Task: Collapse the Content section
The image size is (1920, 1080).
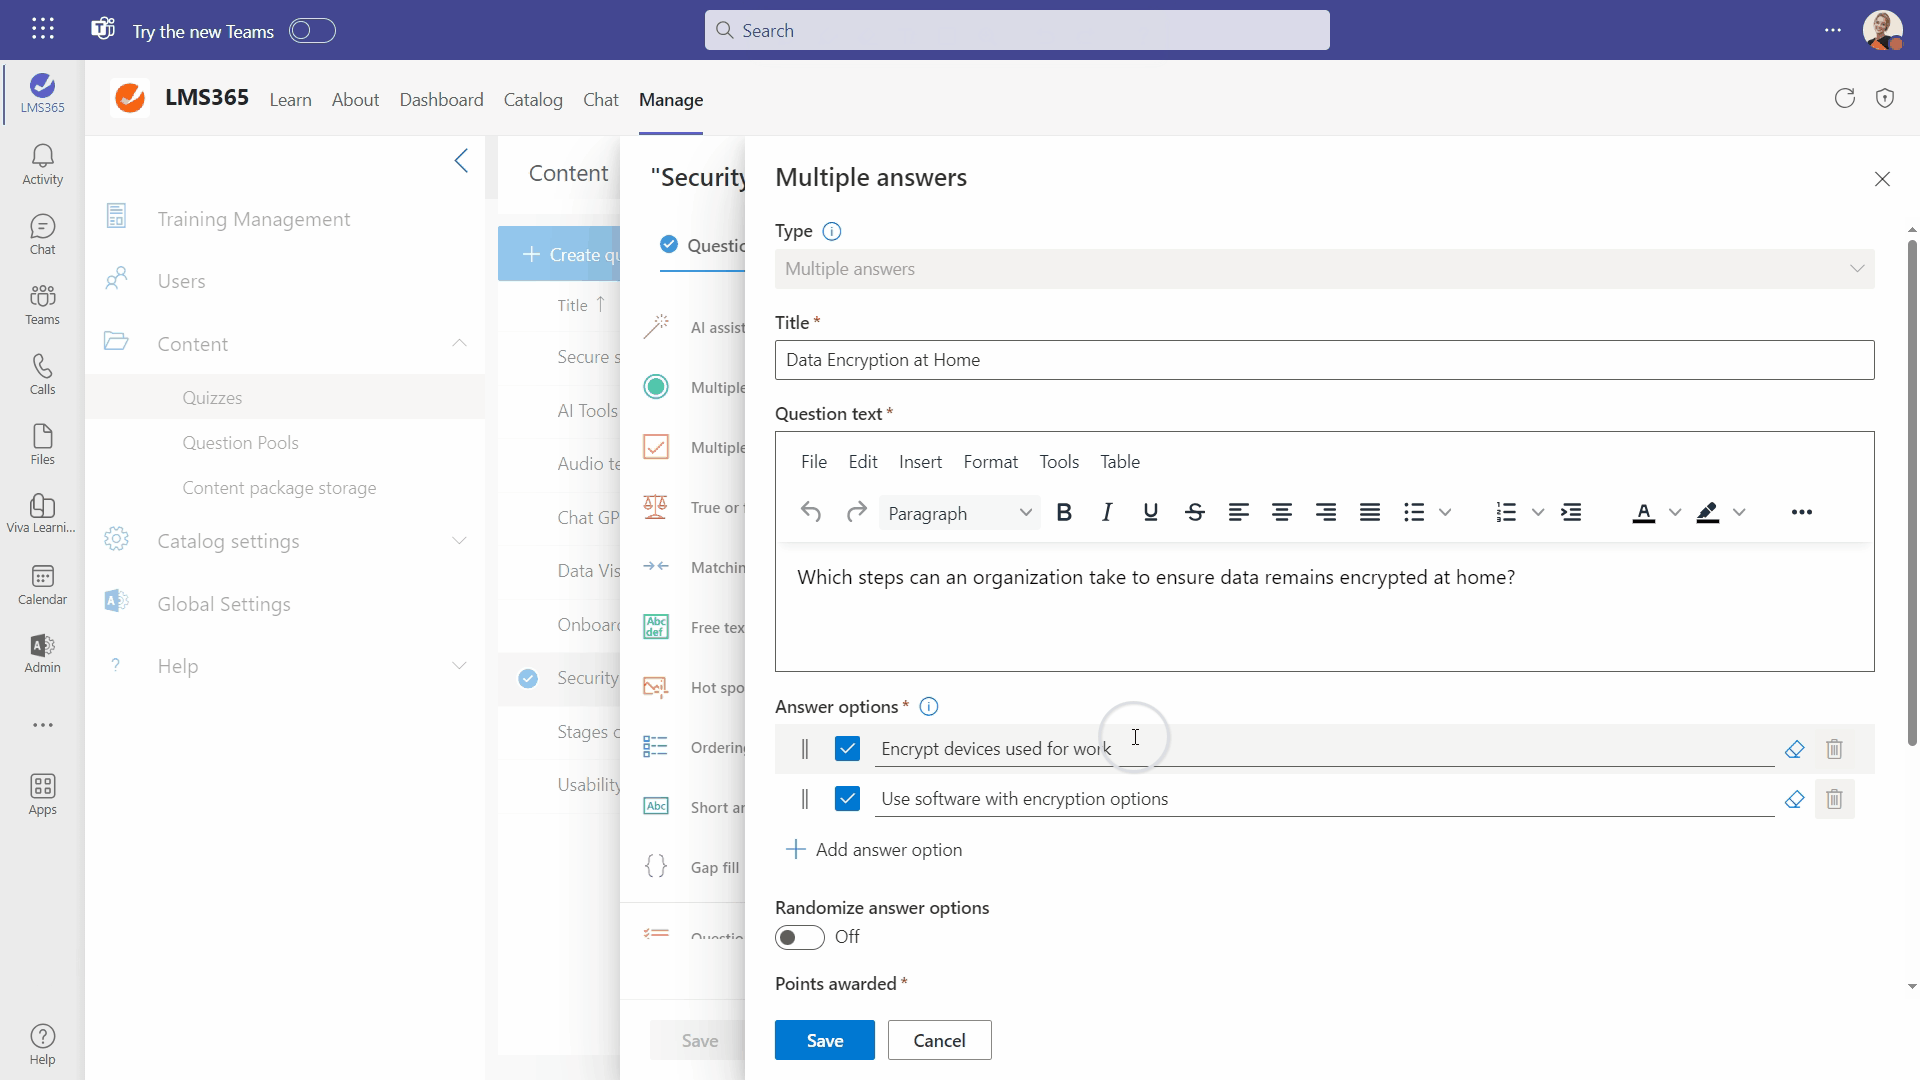Action: [459, 343]
